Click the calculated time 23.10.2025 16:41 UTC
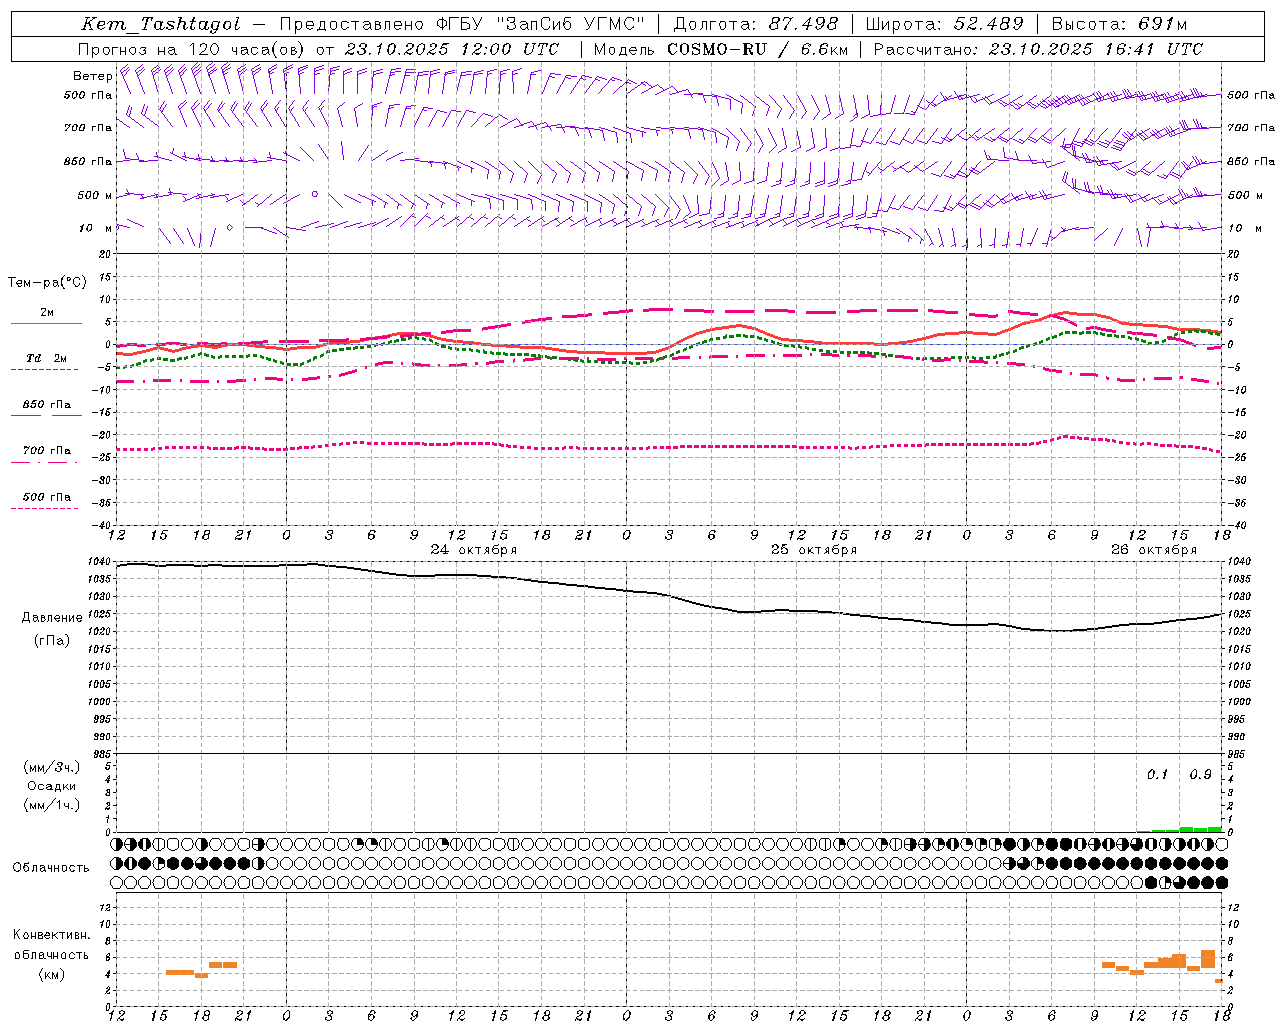 tap(1096, 49)
